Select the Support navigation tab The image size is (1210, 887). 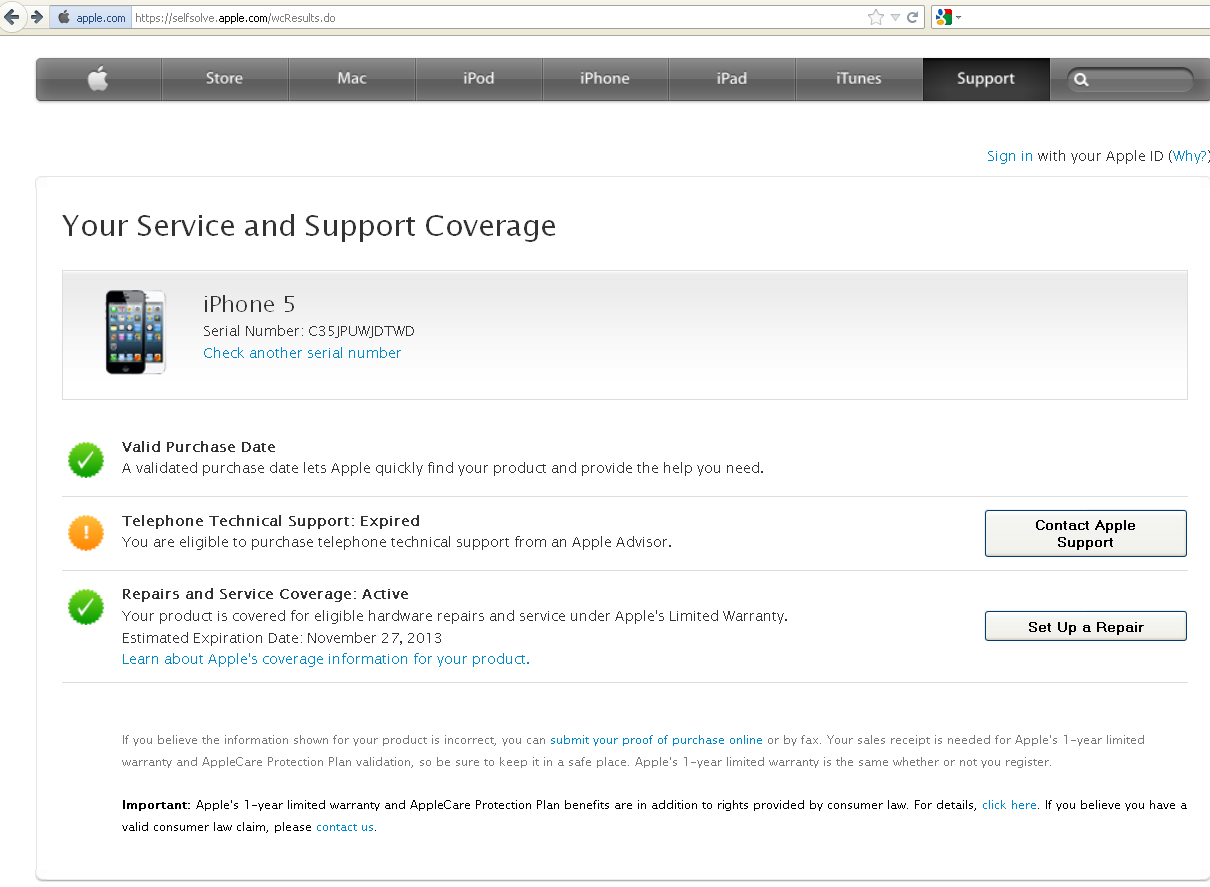tap(985, 79)
